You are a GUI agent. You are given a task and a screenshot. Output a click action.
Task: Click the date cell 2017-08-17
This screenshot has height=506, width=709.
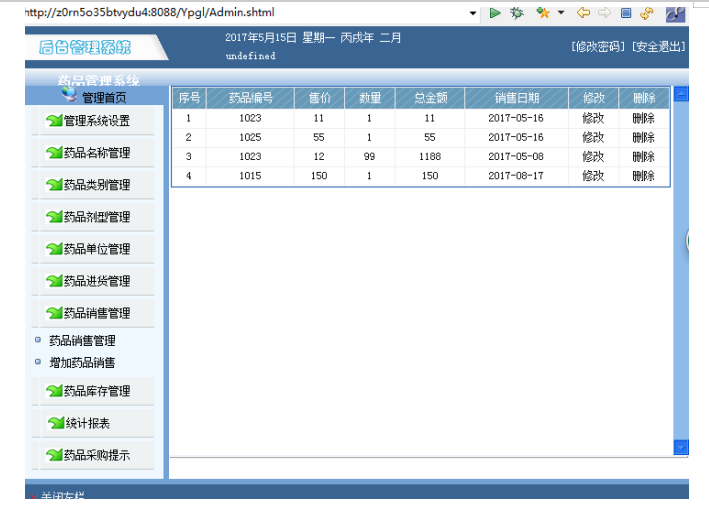516,176
